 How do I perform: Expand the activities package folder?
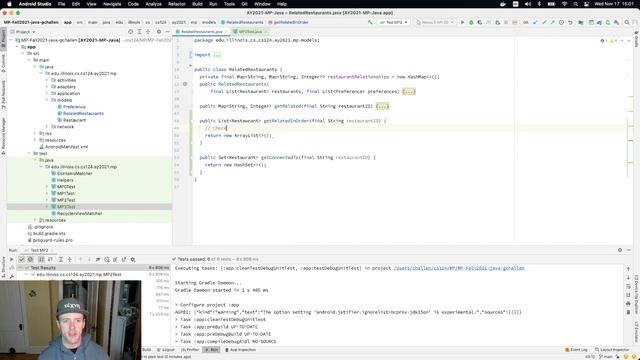pyautogui.click(x=47, y=80)
